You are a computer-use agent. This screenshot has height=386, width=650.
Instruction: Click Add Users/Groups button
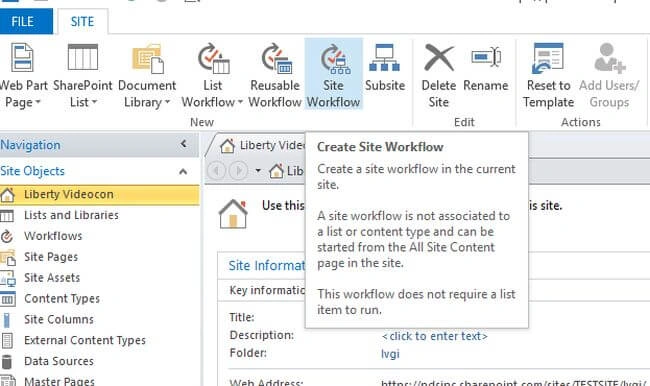(609, 76)
